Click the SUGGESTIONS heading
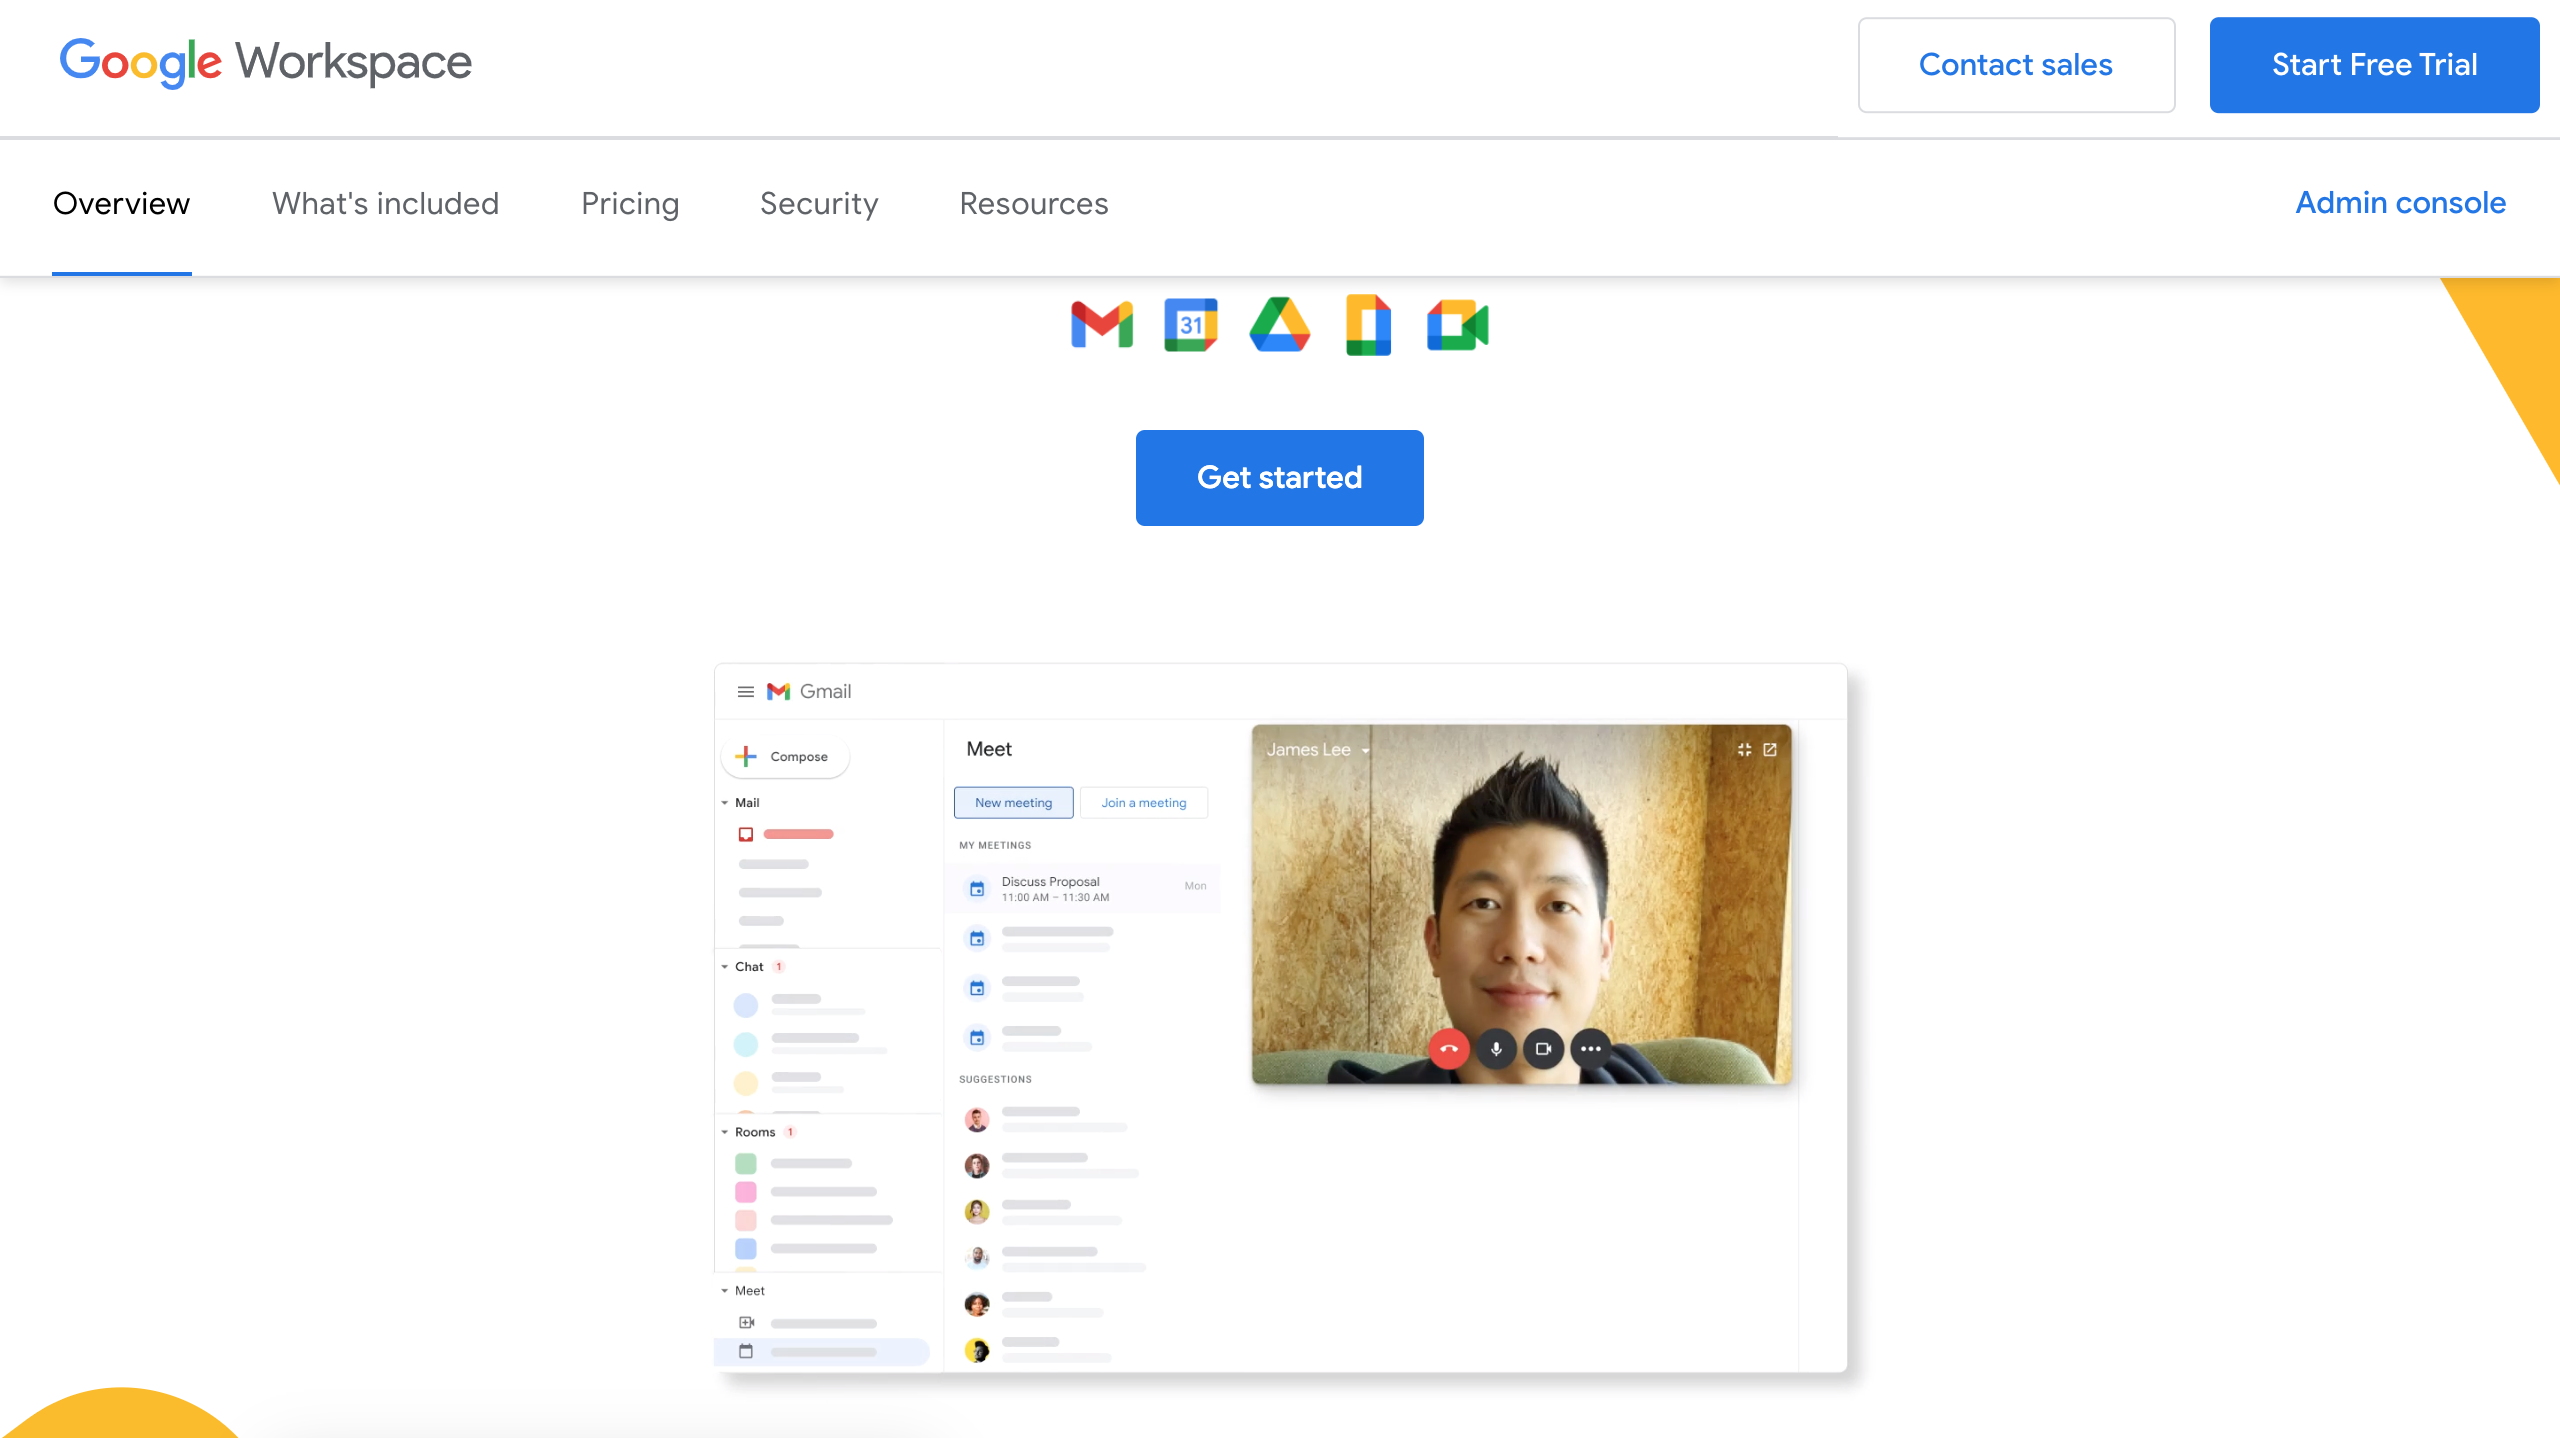Screen dimensions: 2560x1438 click(x=995, y=1079)
